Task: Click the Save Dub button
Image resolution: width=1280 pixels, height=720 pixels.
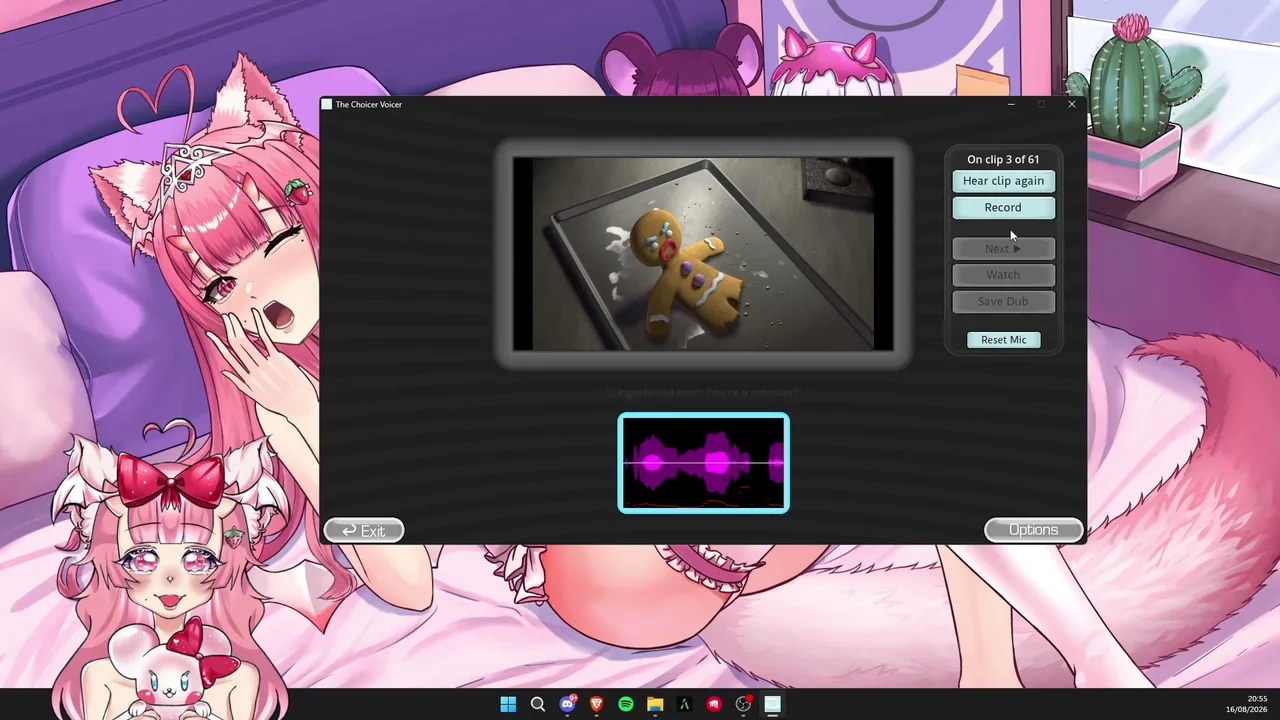Action: point(1003,301)
